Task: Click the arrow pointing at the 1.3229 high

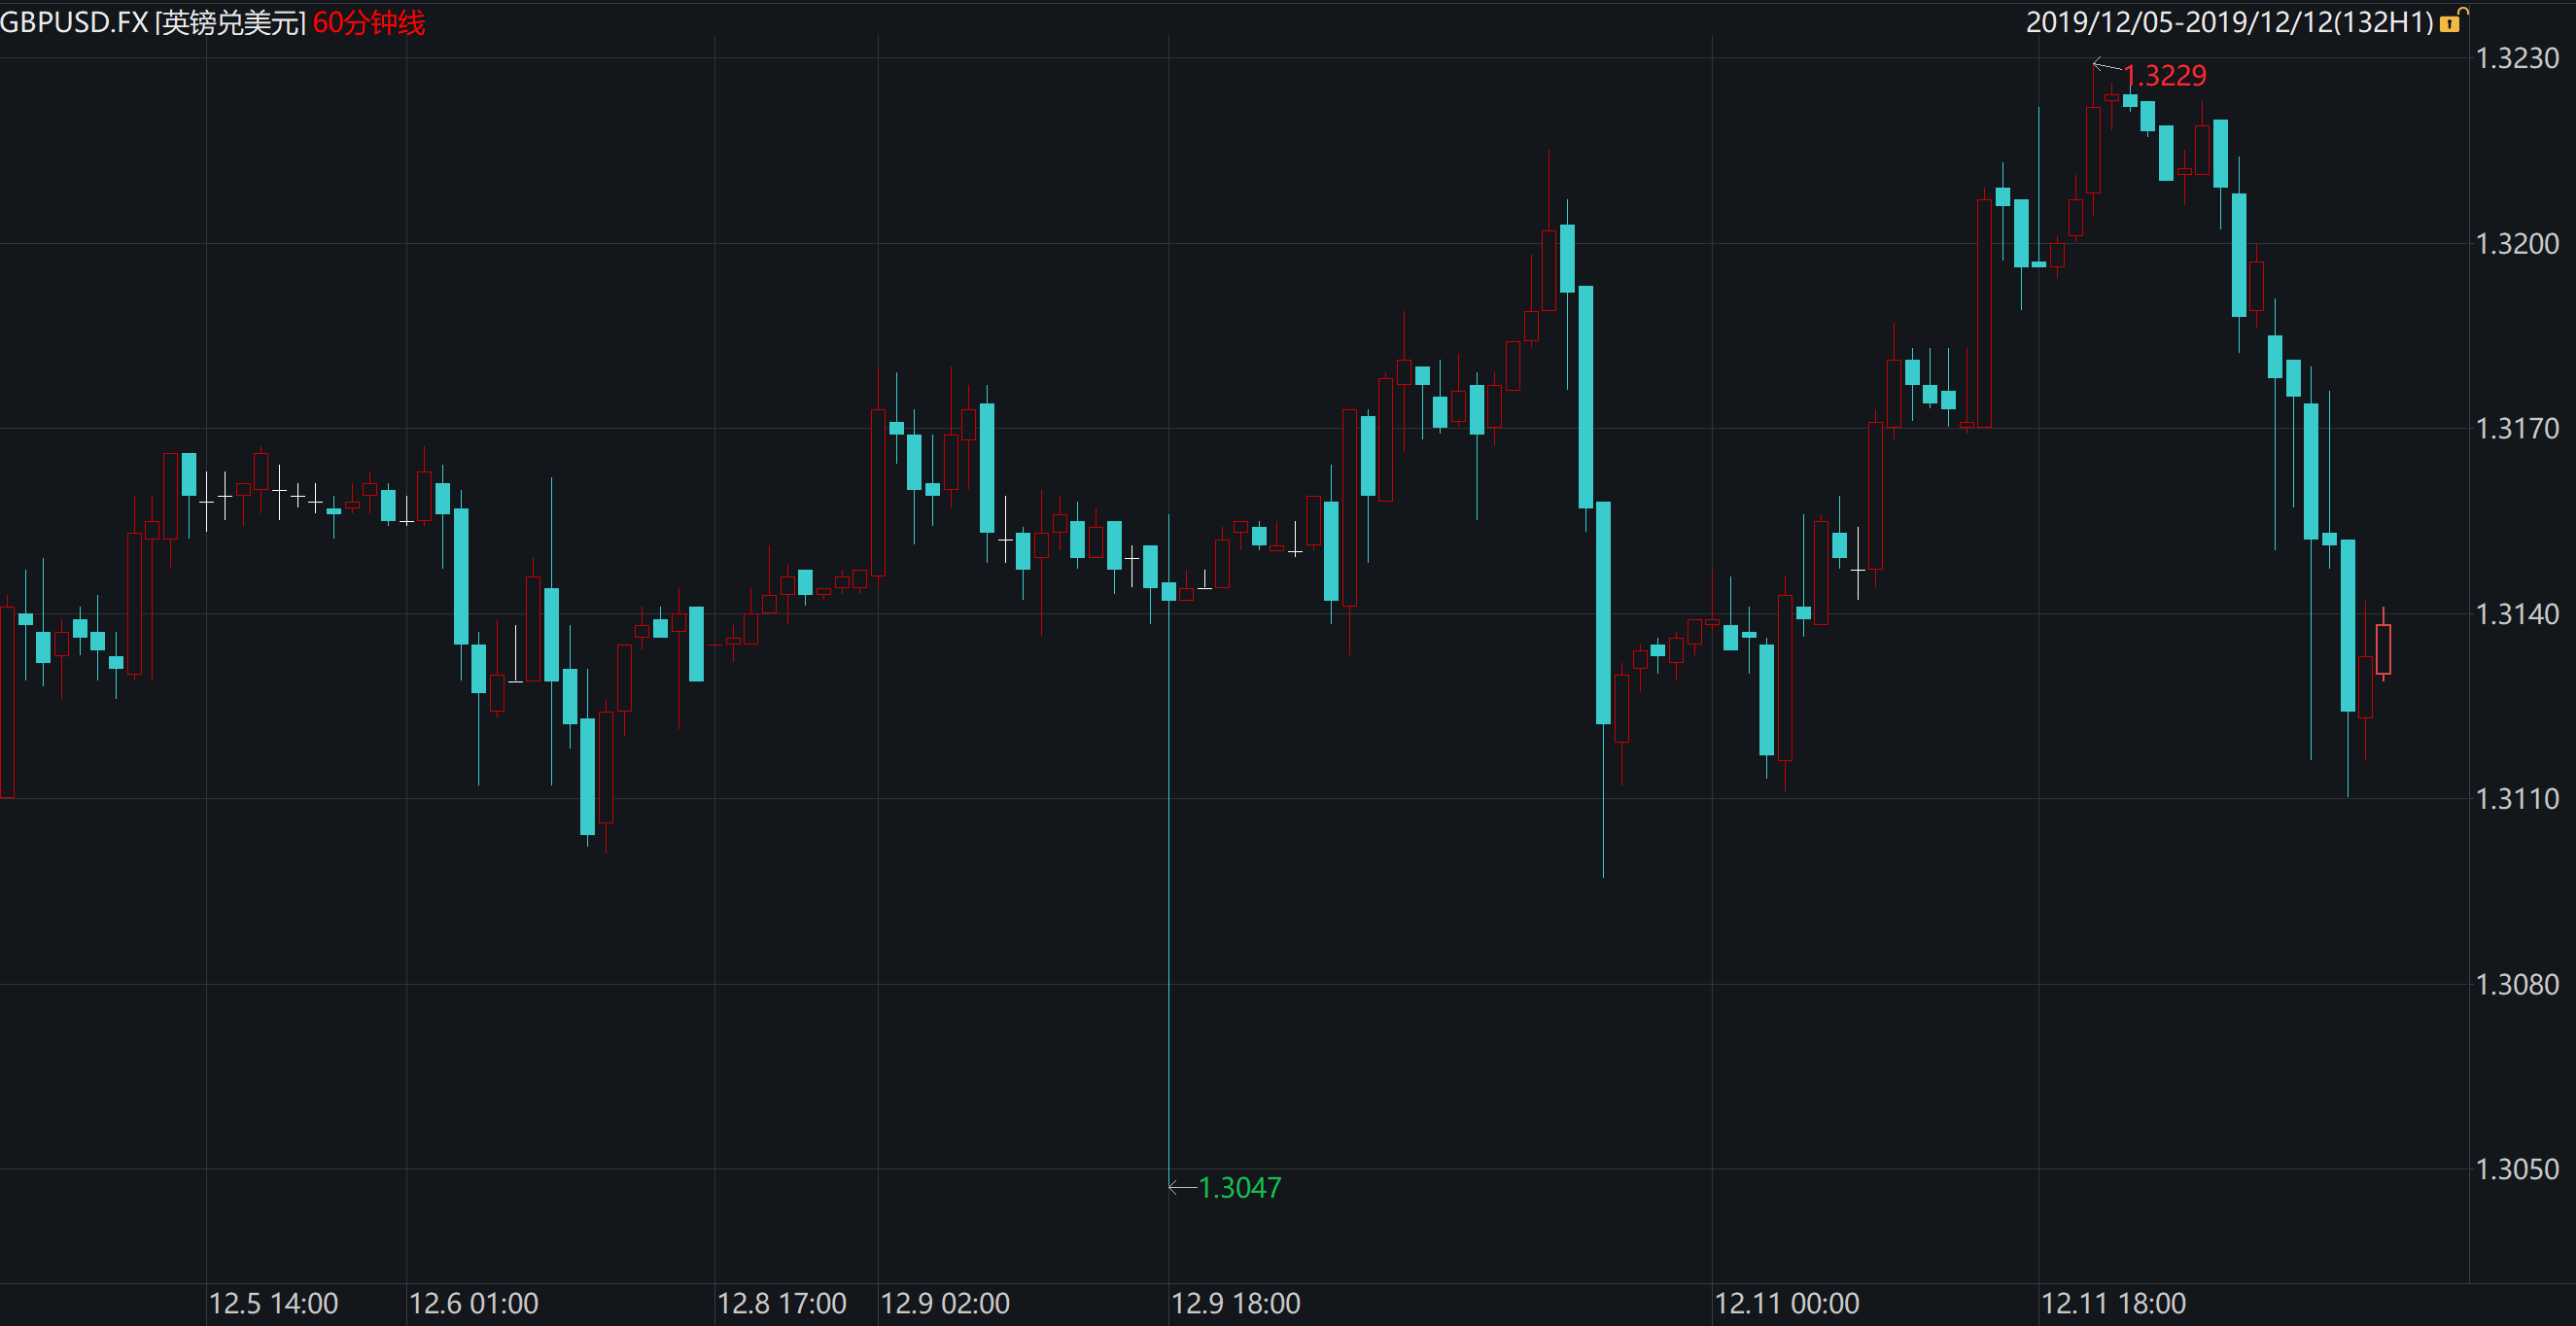Action: coord(2106,67)
